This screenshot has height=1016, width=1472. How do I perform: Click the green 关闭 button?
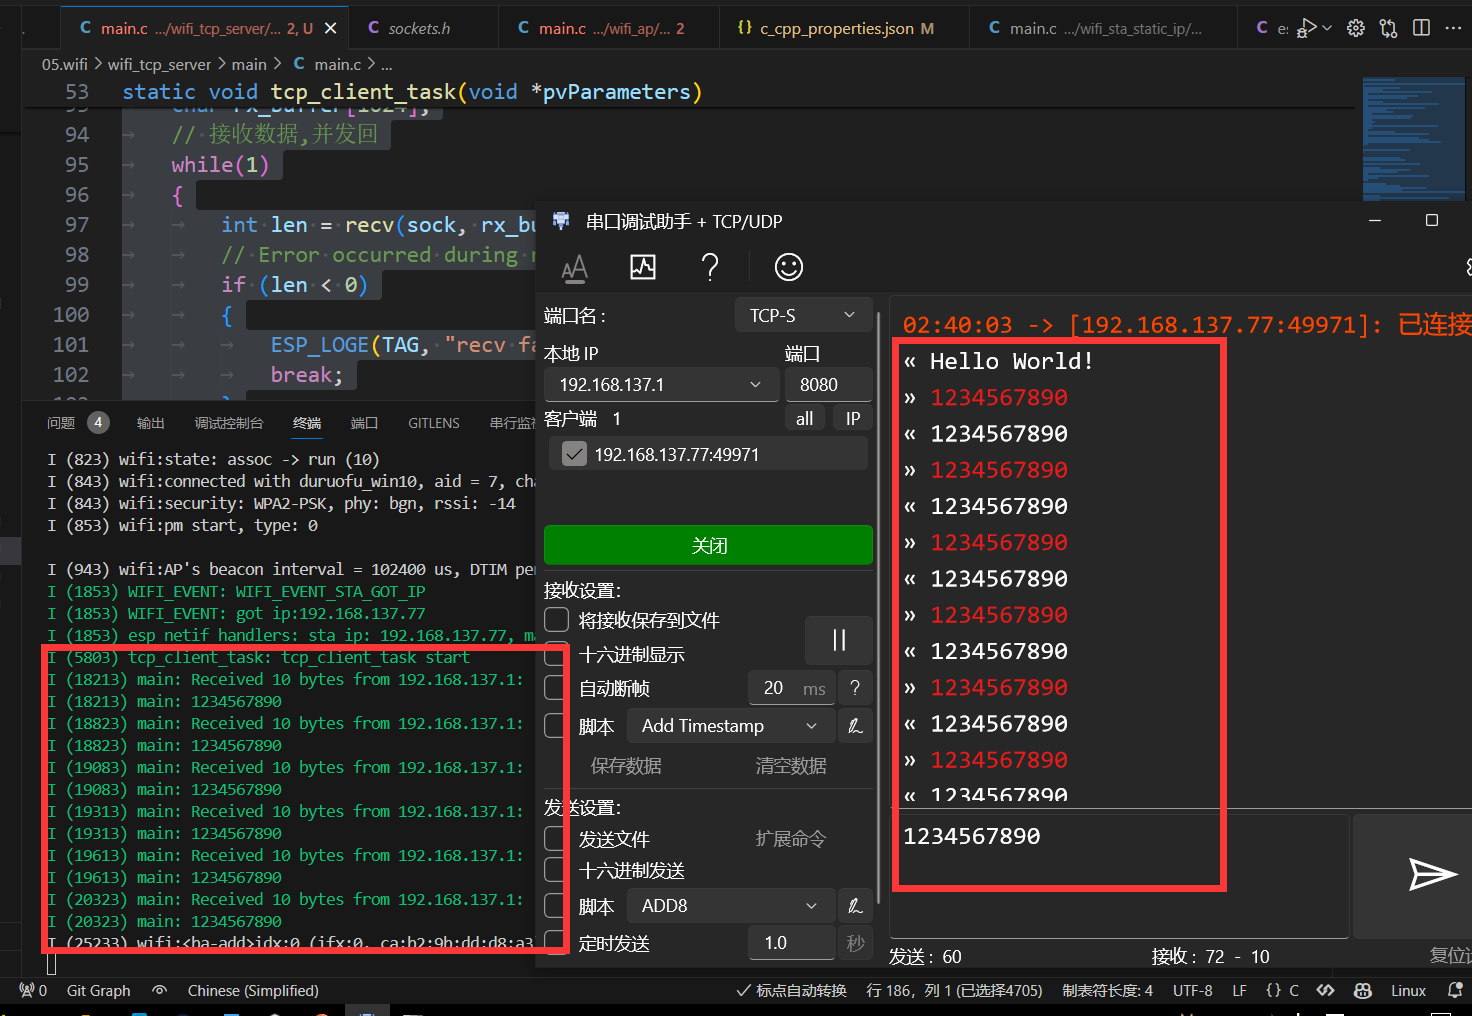point(708,545)
